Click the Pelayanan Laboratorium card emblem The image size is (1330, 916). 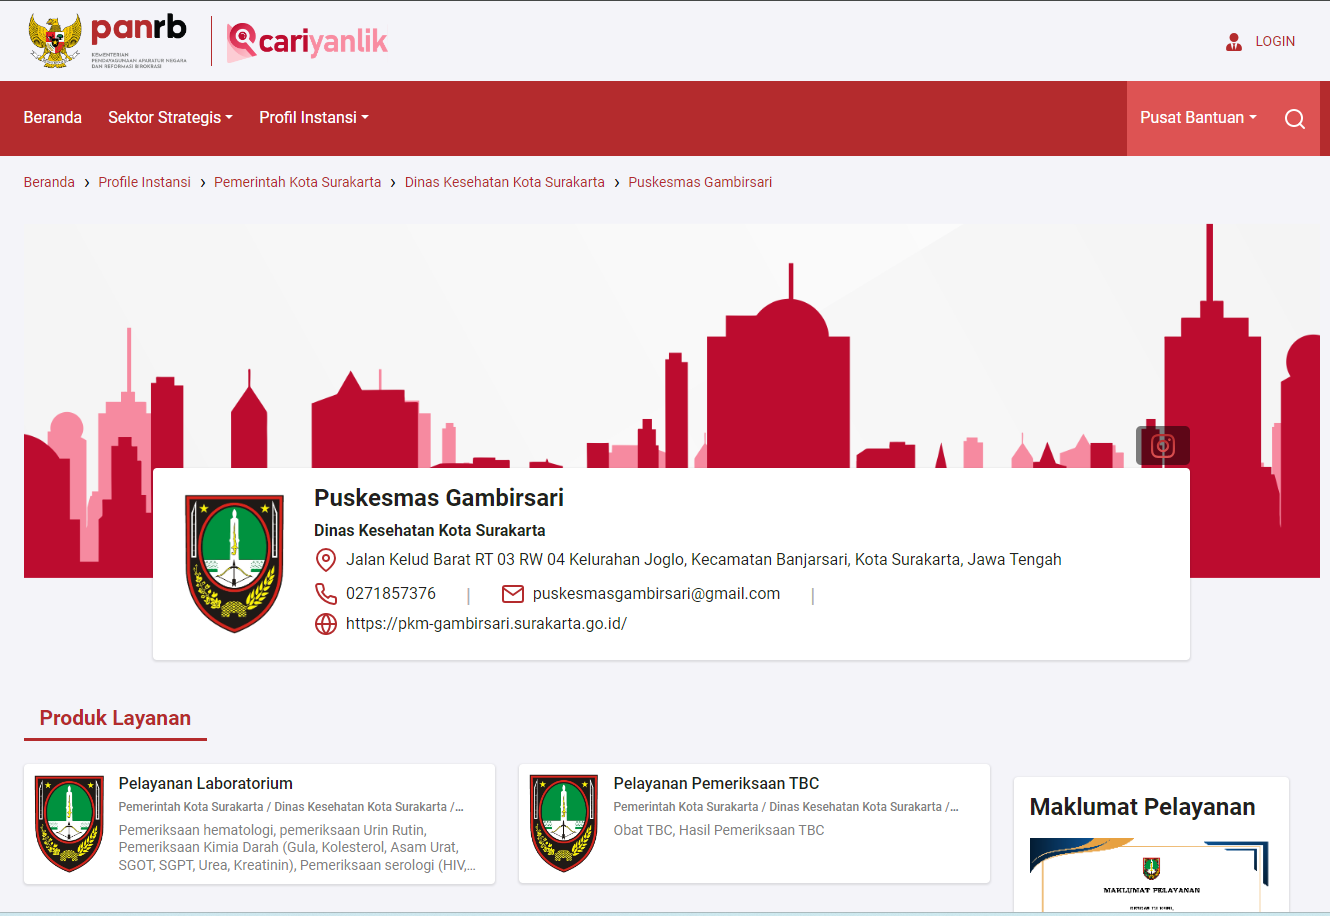pyautogui.click(x=69, y=824)
